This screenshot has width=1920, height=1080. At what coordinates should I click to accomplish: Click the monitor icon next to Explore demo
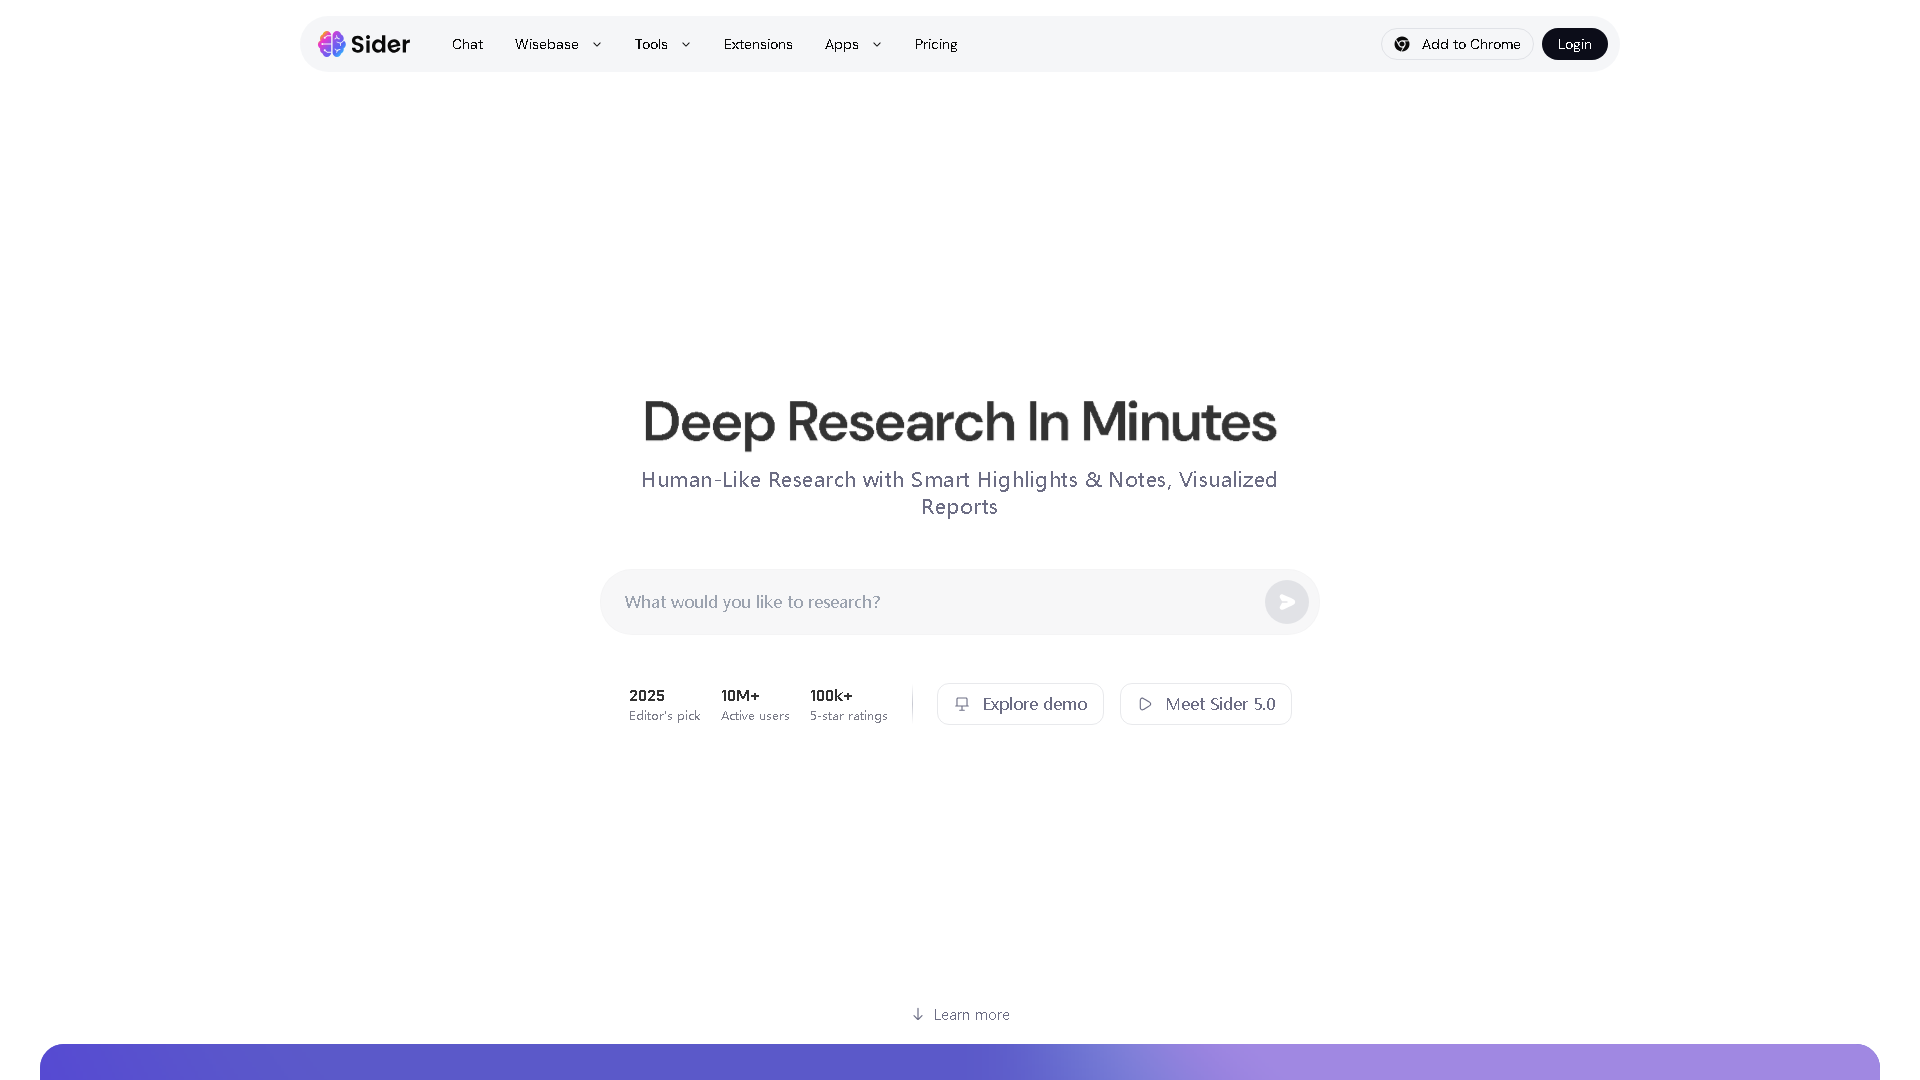(x=962, y=704)
